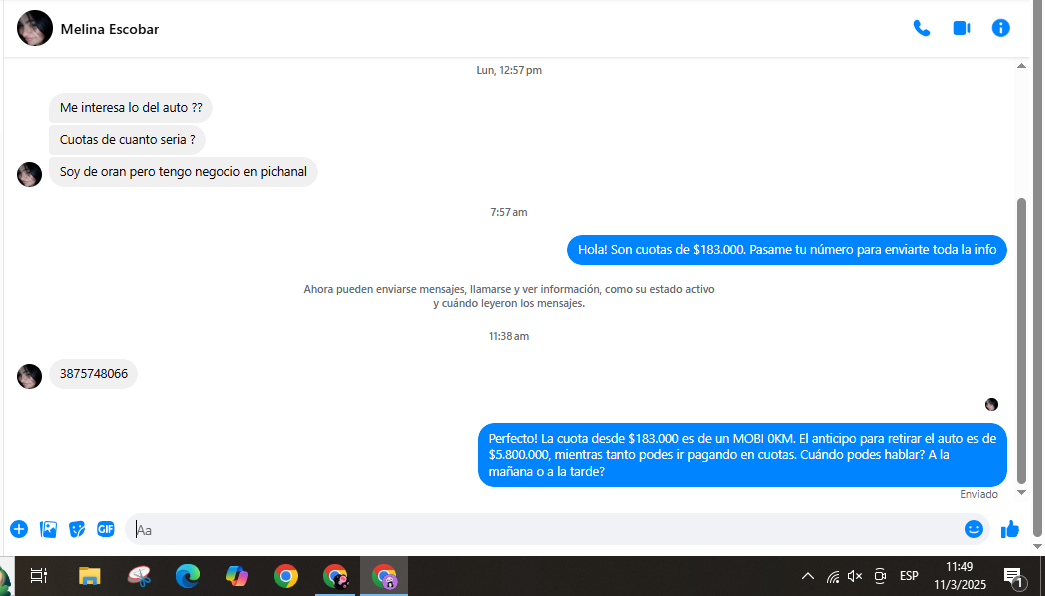Viewport: 1045px width, 596px height.
Task: Click the 'Lun, 12:57 pm' timestamp
Action: click(x=509, y=71)
